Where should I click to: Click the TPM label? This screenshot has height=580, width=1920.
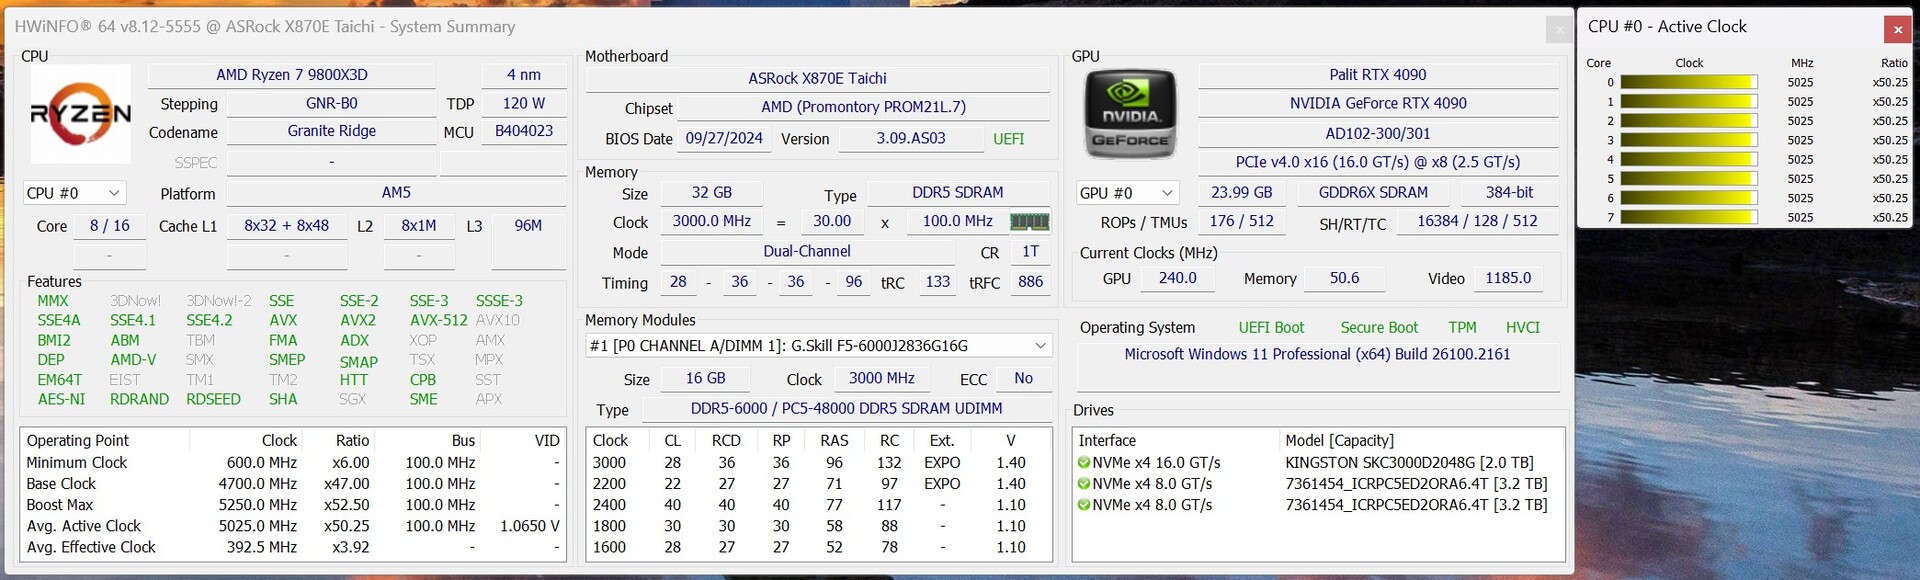[x=1462, y=328]
